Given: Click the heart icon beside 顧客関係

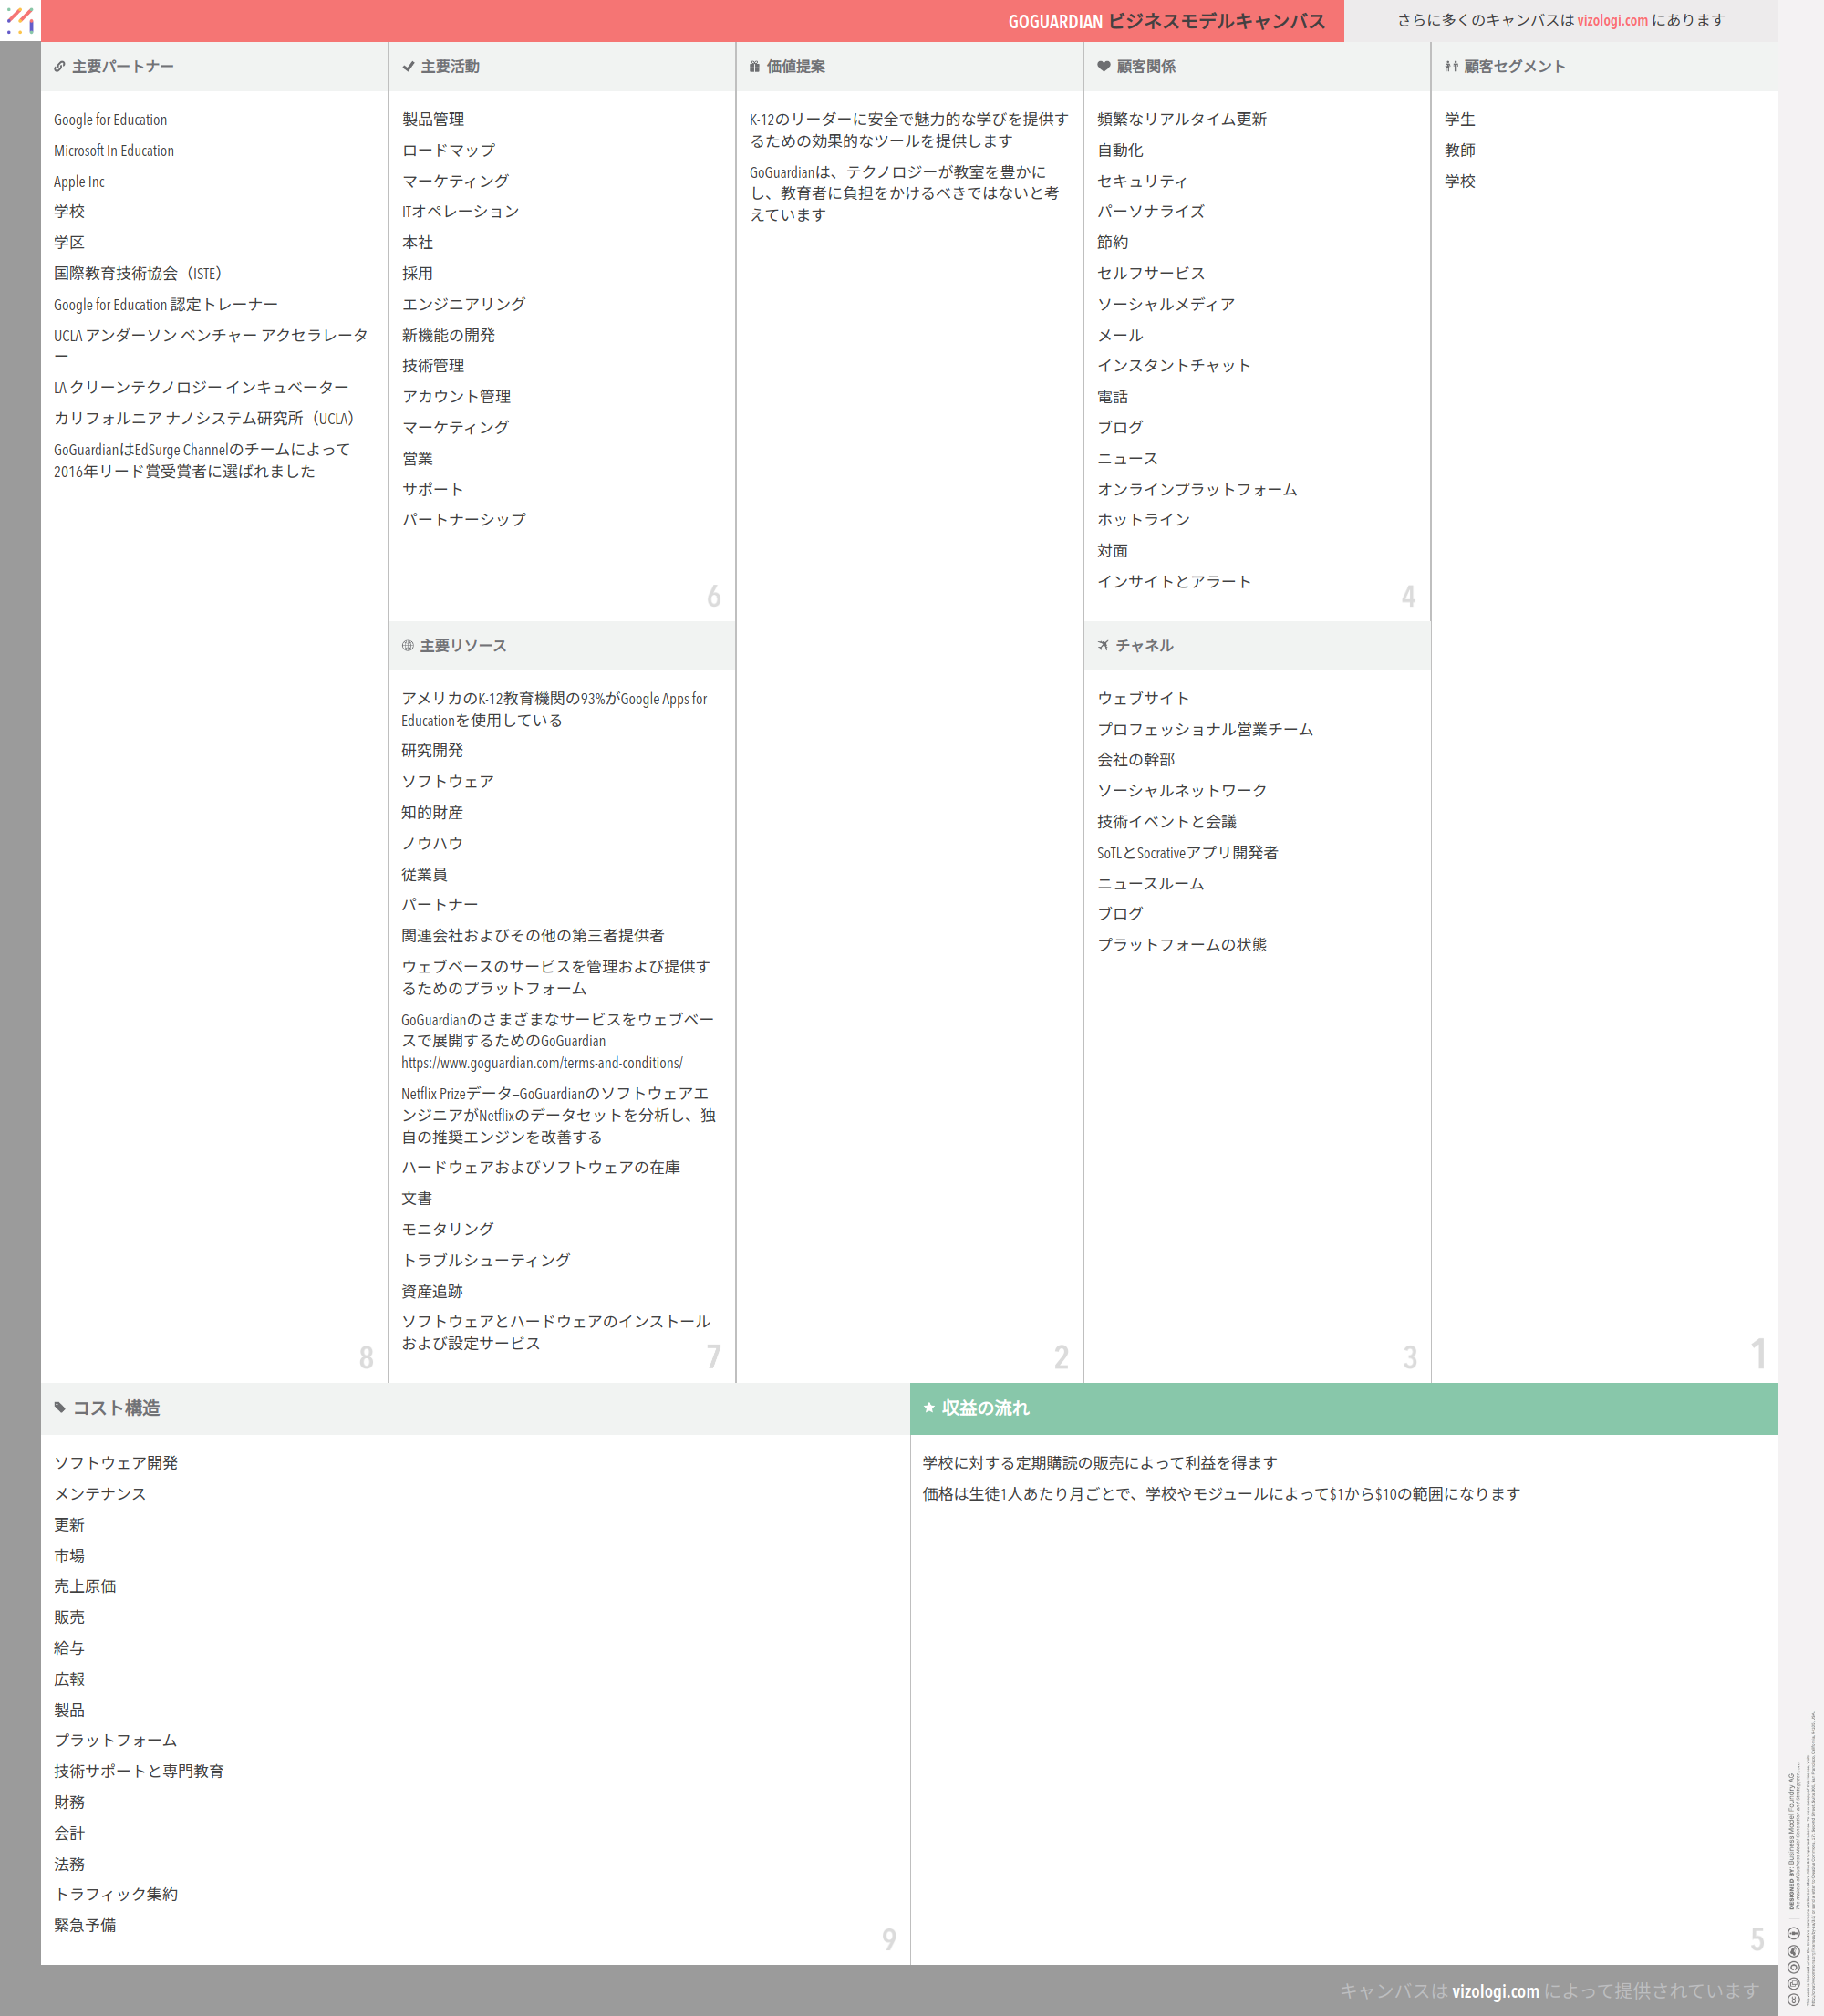Looking at the screenshot, I should [x=1104, y=67].
